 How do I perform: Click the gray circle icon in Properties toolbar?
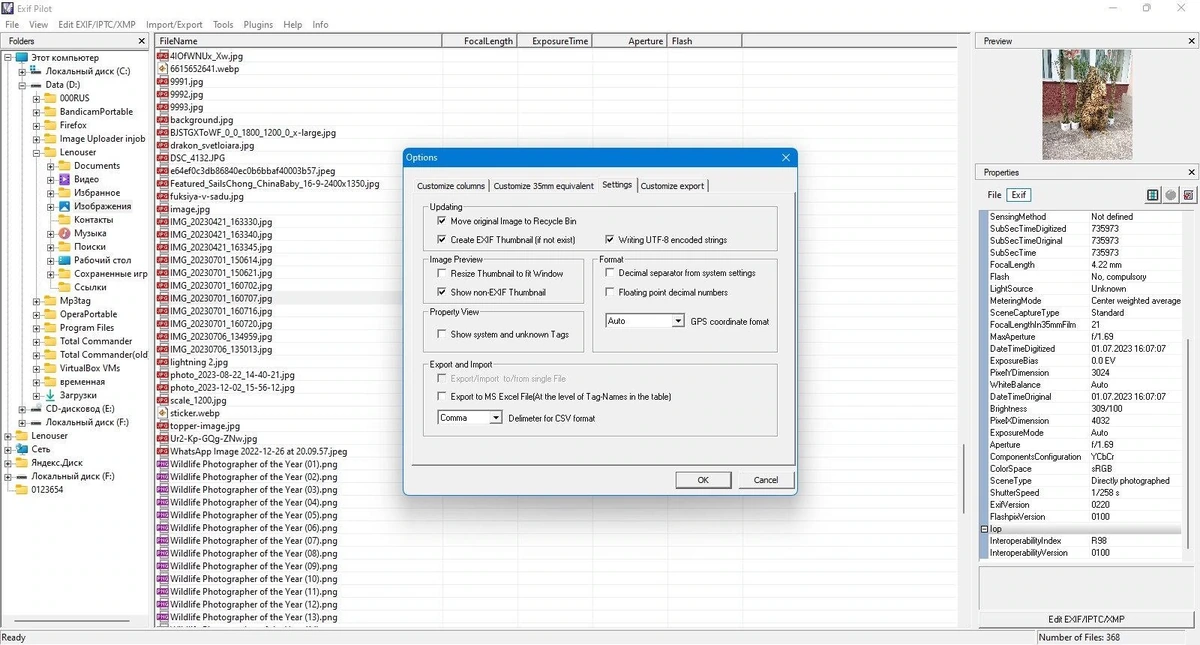pyautogui.click(x=1170, y=195)
